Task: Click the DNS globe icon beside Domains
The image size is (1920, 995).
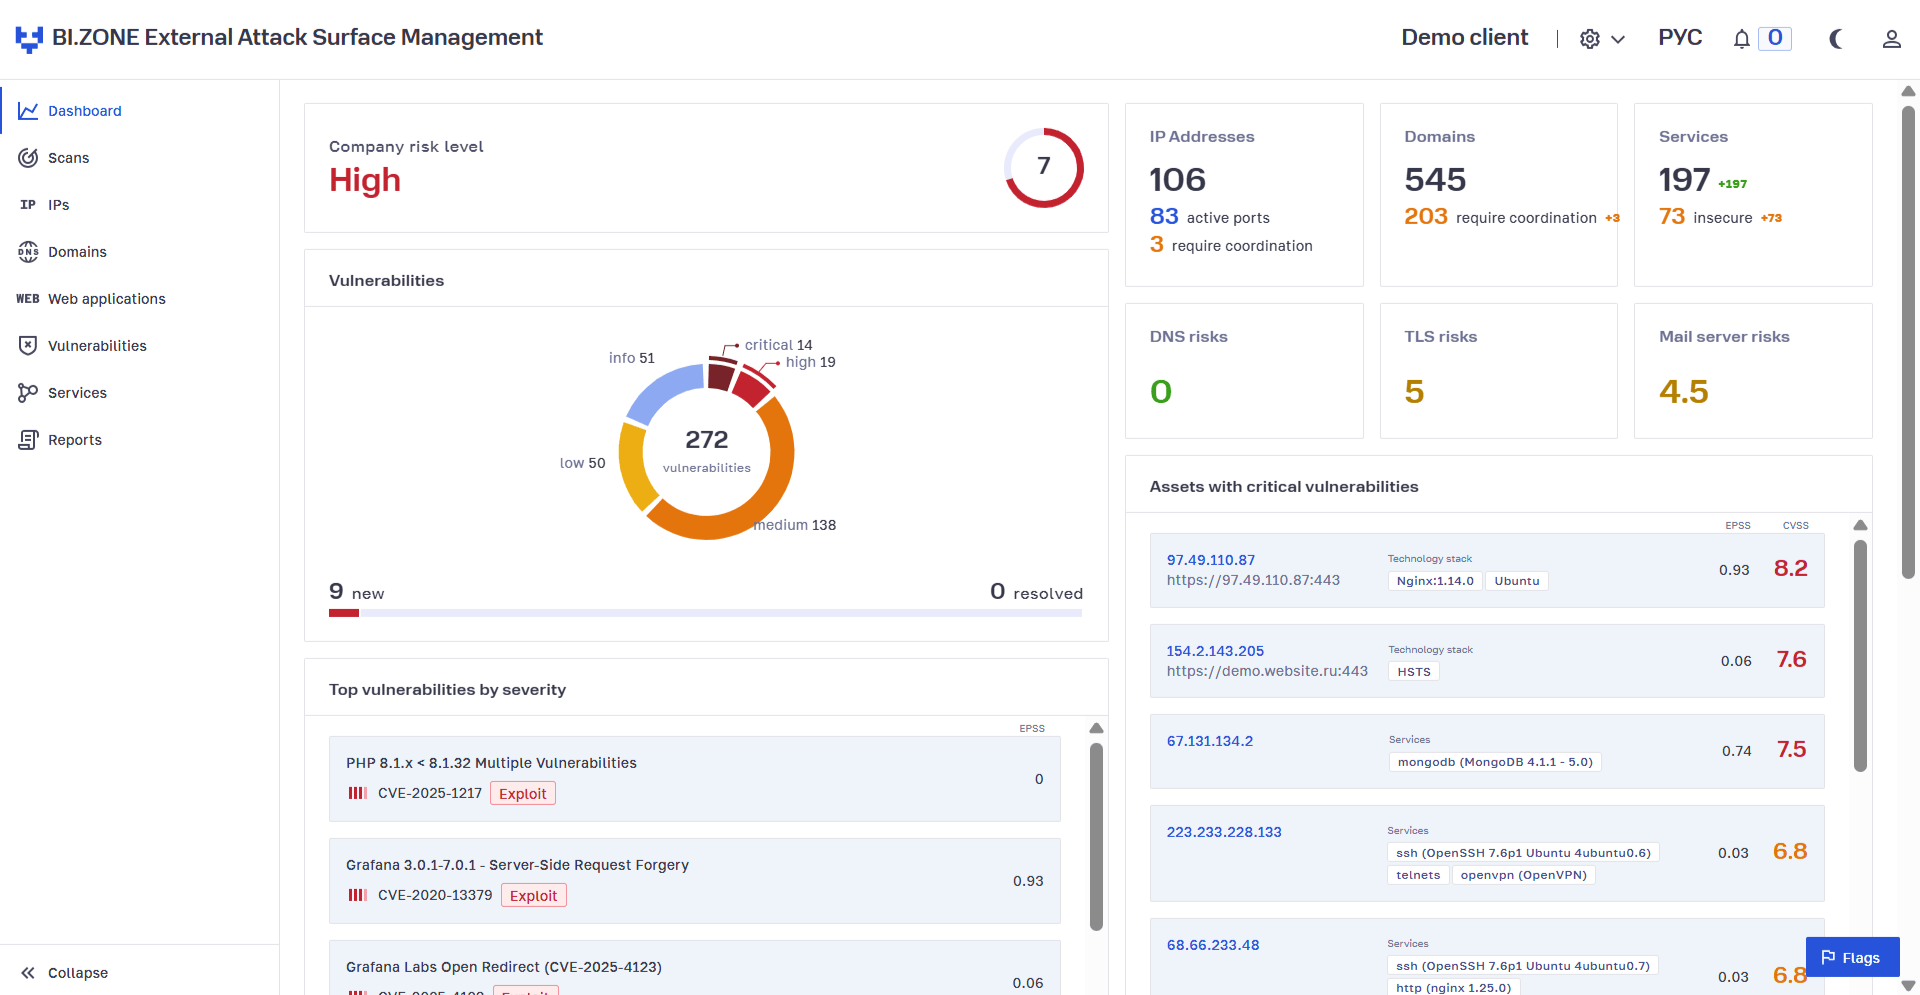Action: pos(28,252)
